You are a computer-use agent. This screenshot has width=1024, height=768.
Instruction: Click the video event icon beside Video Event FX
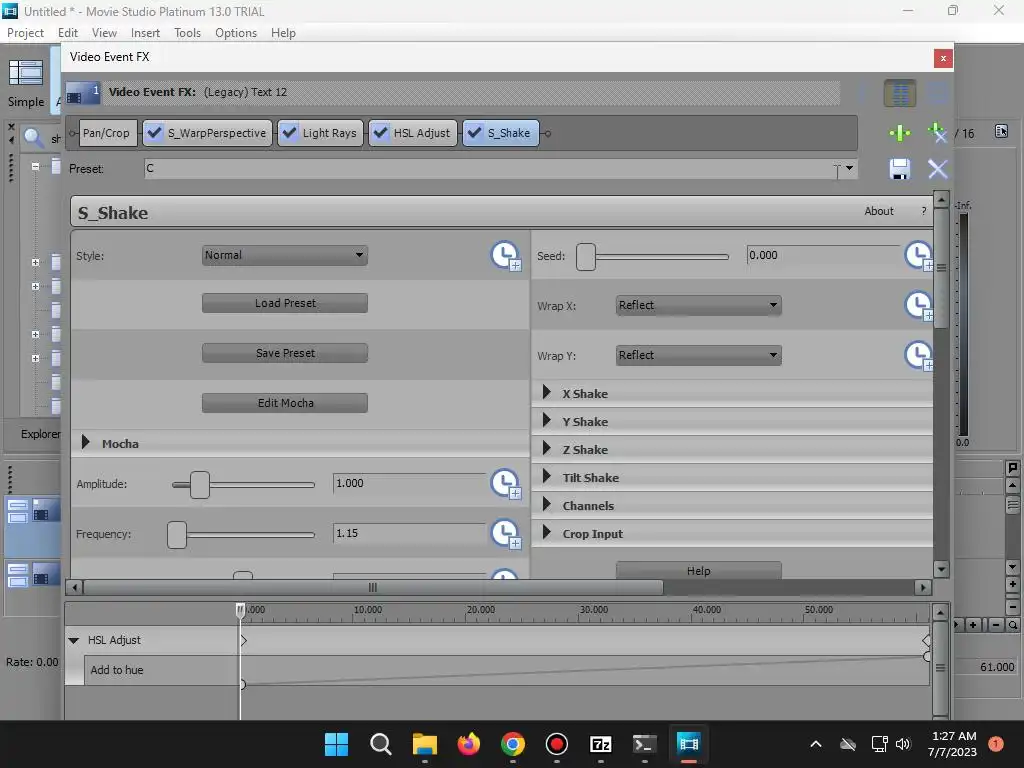(82, 93)
